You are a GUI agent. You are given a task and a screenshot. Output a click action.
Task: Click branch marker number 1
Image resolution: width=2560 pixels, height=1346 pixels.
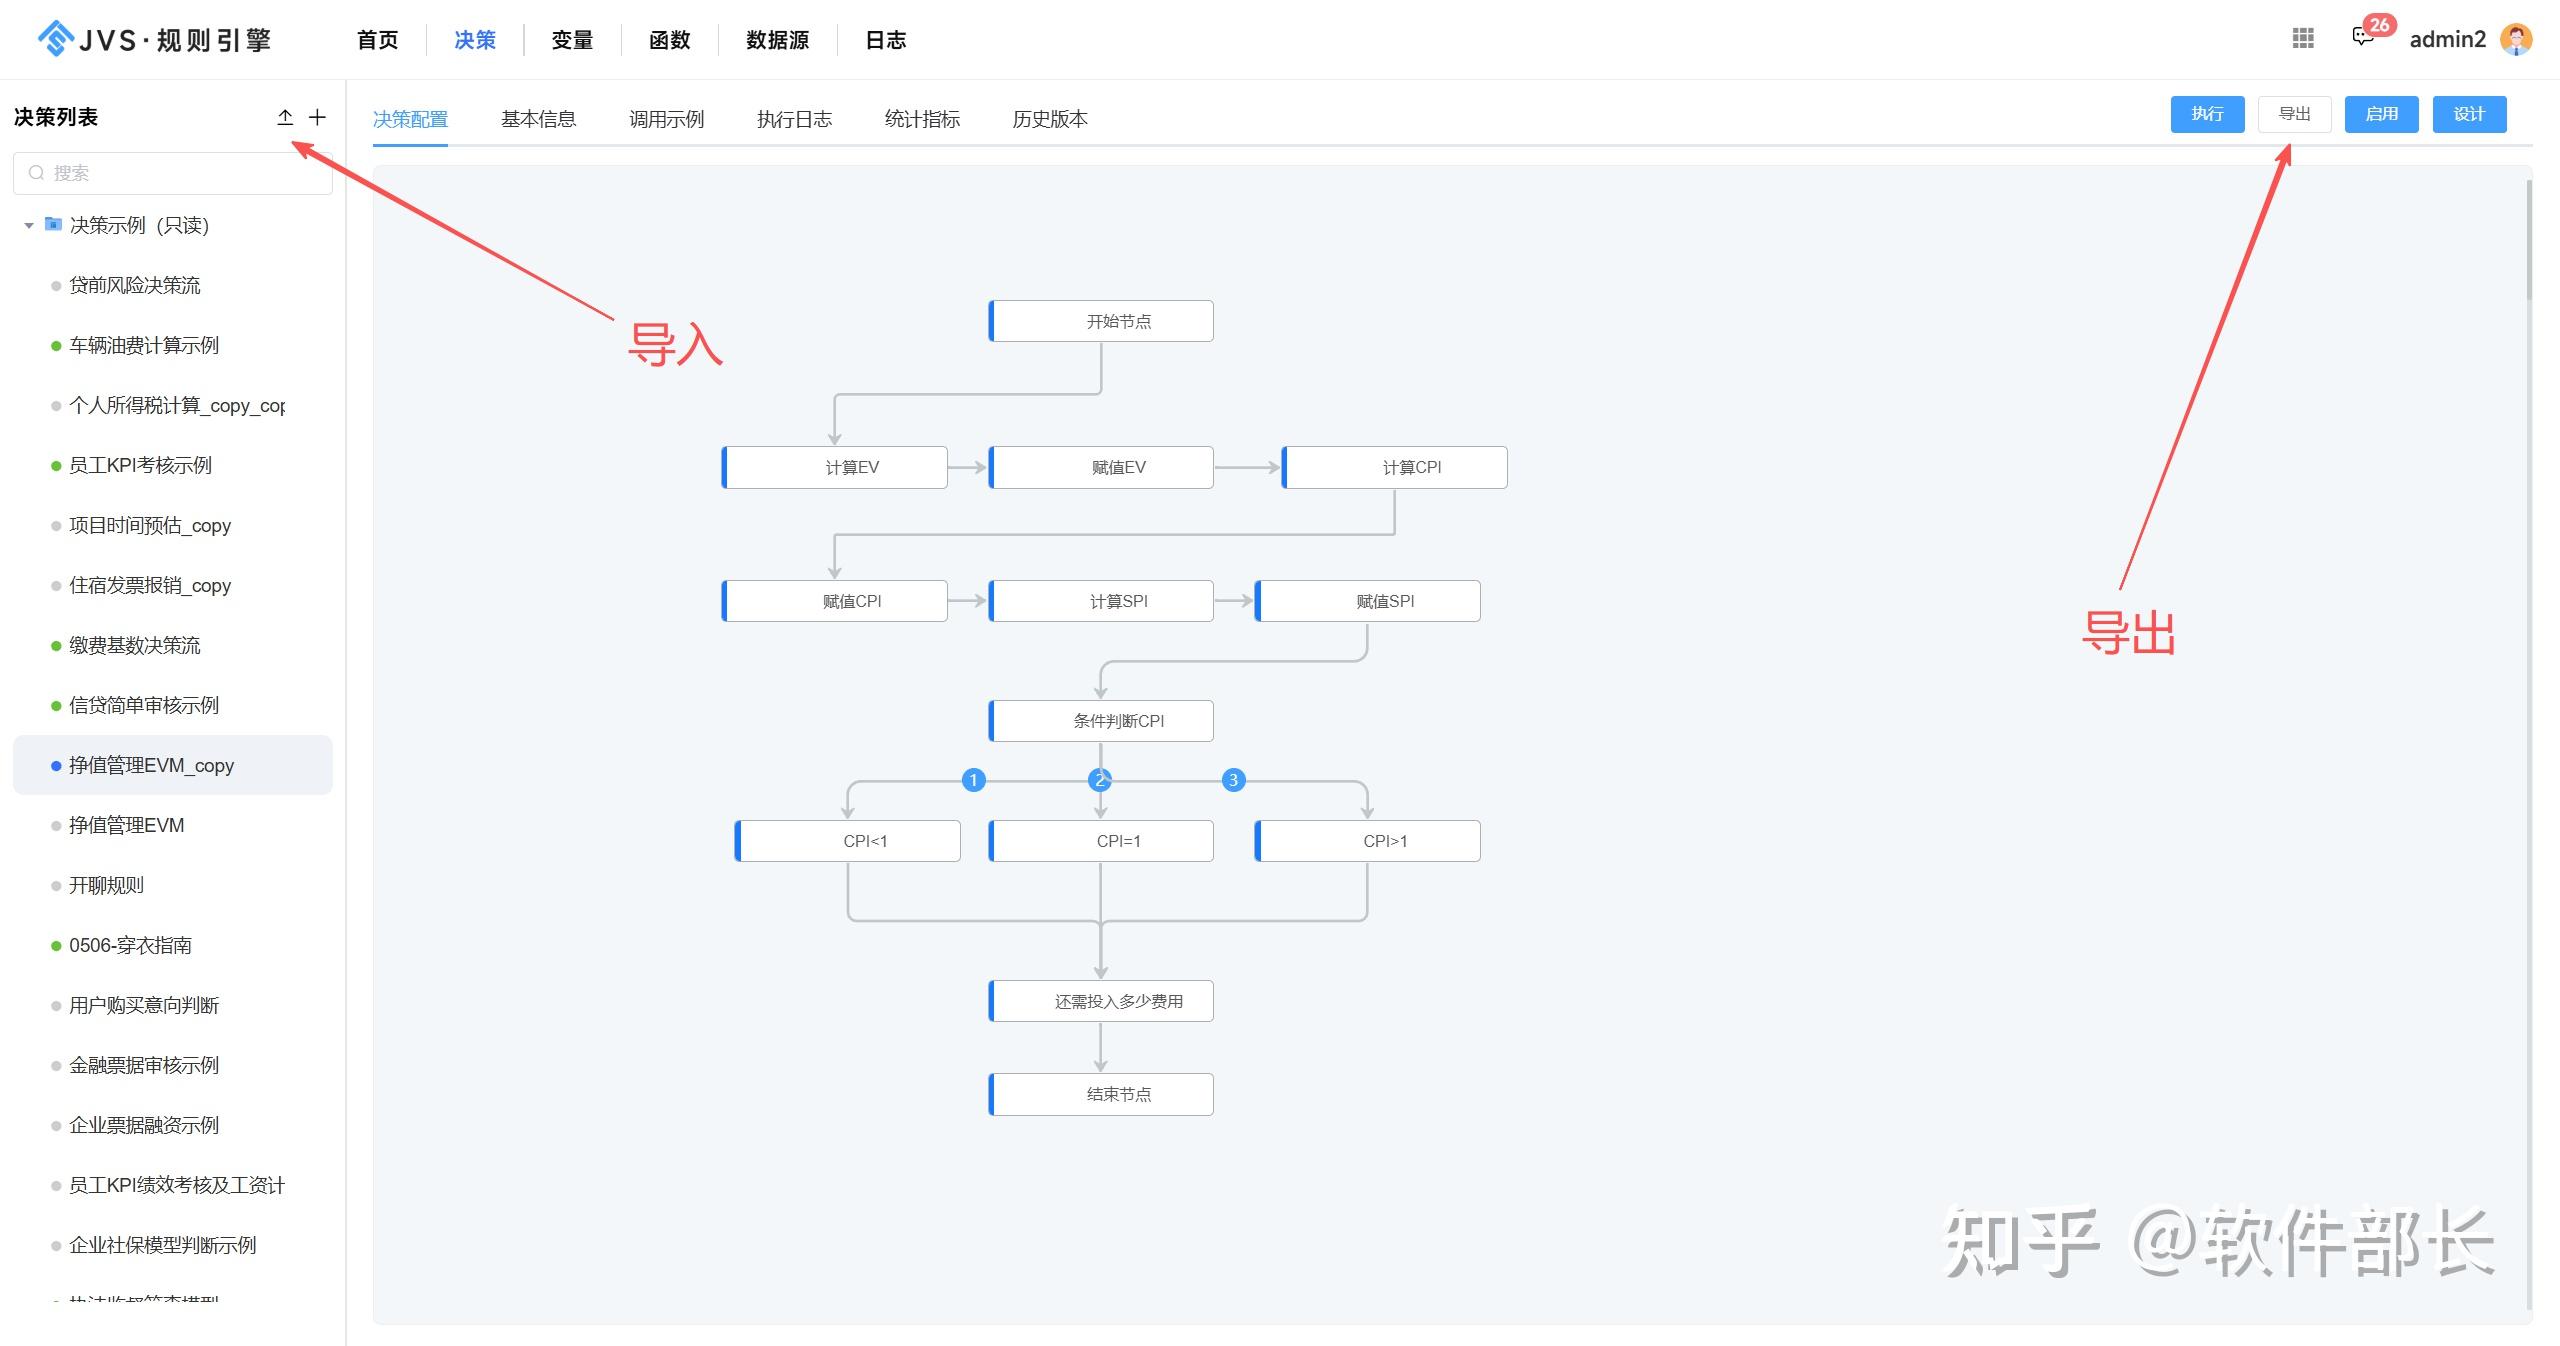click(973, 780)
